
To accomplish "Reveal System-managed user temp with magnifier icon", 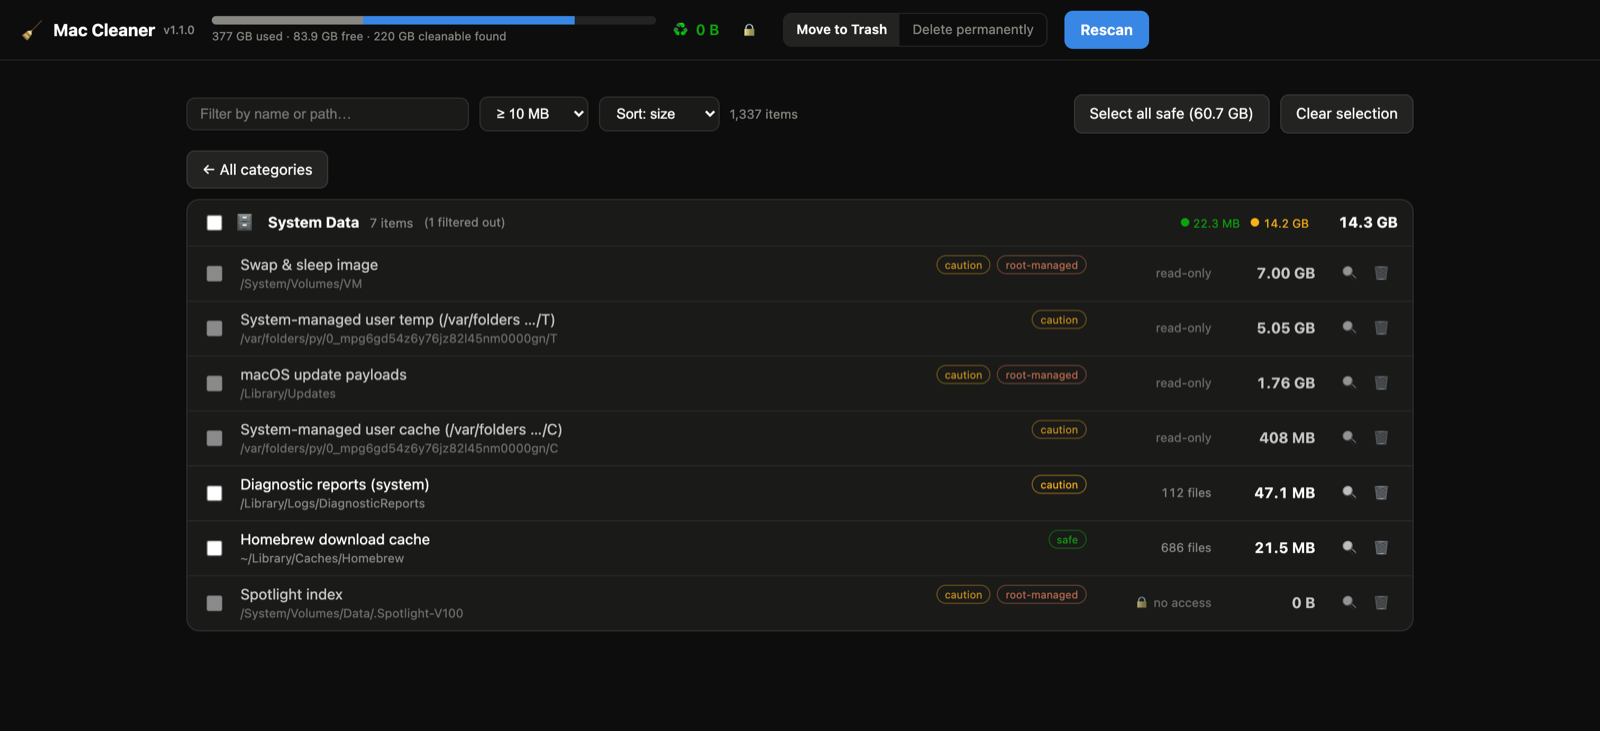I will click(x=1349, y=328).
